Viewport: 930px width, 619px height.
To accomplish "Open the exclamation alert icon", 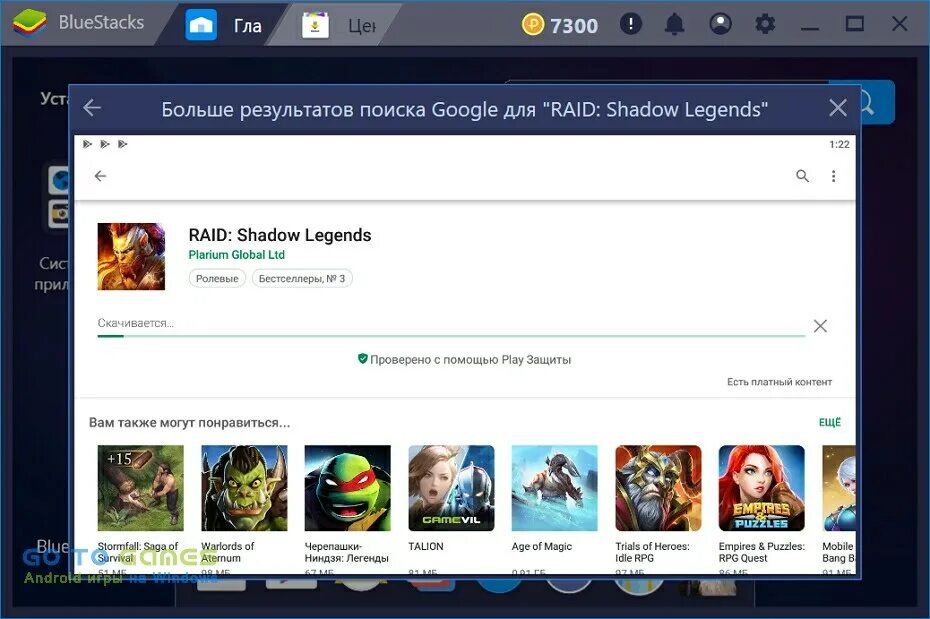I will coord(630,24).
